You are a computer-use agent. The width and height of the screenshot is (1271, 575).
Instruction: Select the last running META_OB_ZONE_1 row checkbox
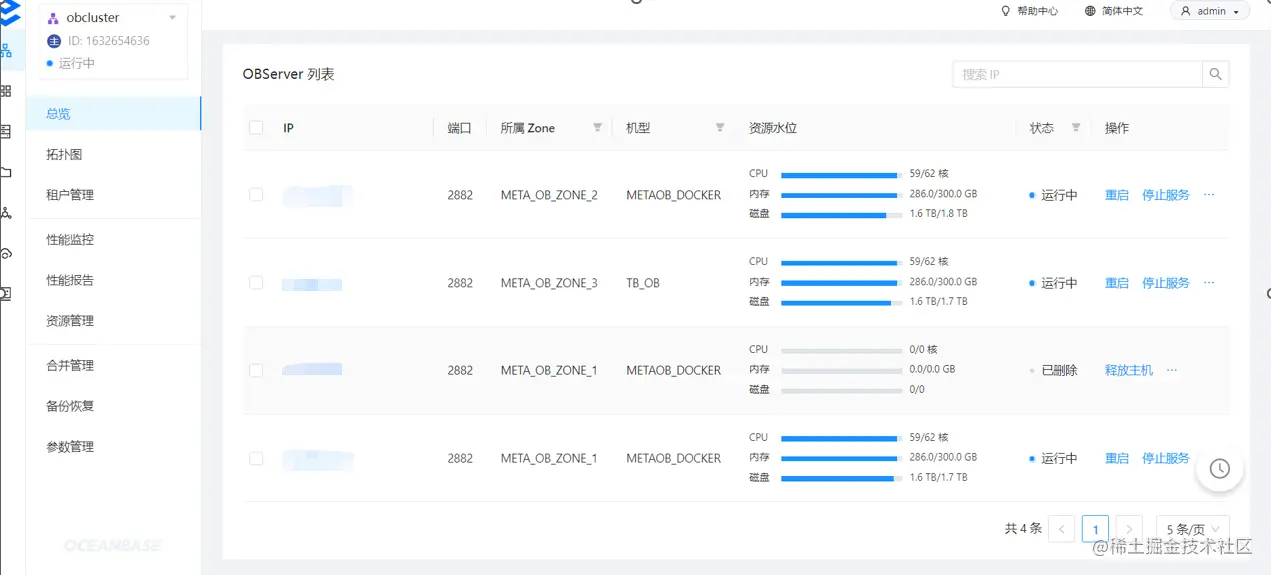[x=256, y=458]
